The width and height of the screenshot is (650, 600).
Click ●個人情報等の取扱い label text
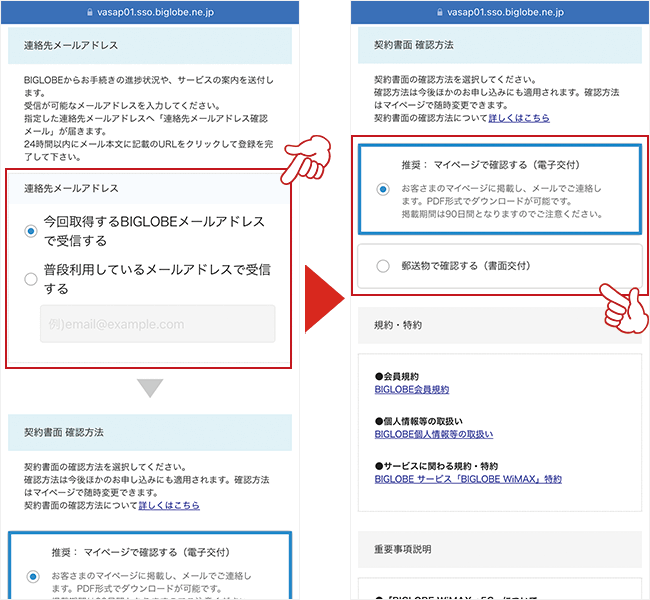click(419, 421)
